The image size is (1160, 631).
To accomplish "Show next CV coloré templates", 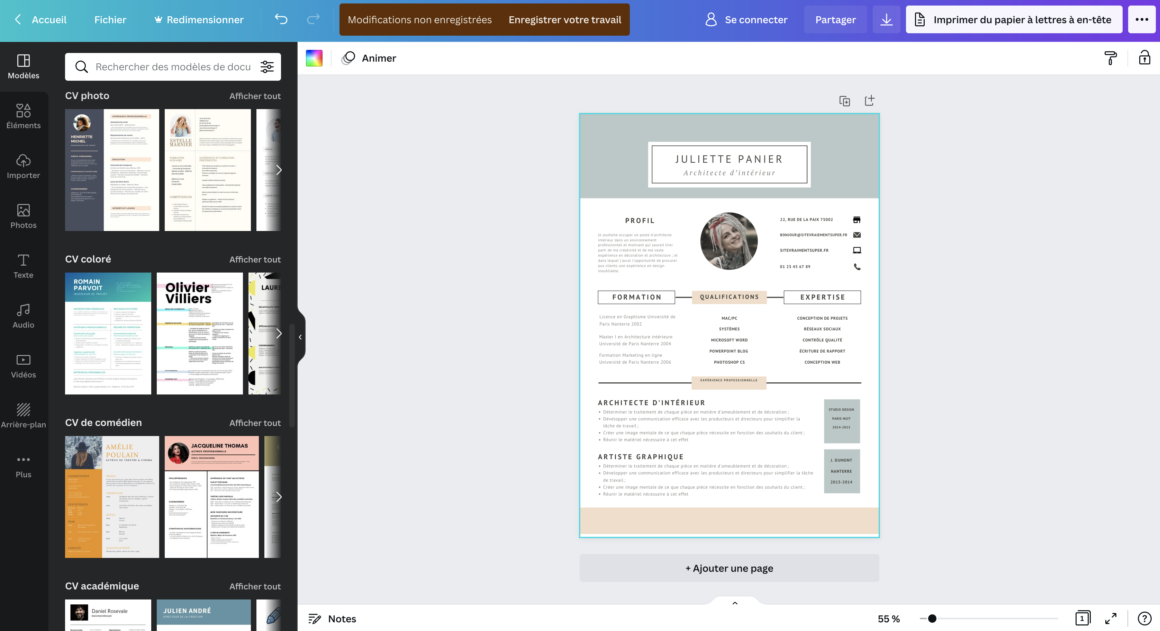I will 278,333.
